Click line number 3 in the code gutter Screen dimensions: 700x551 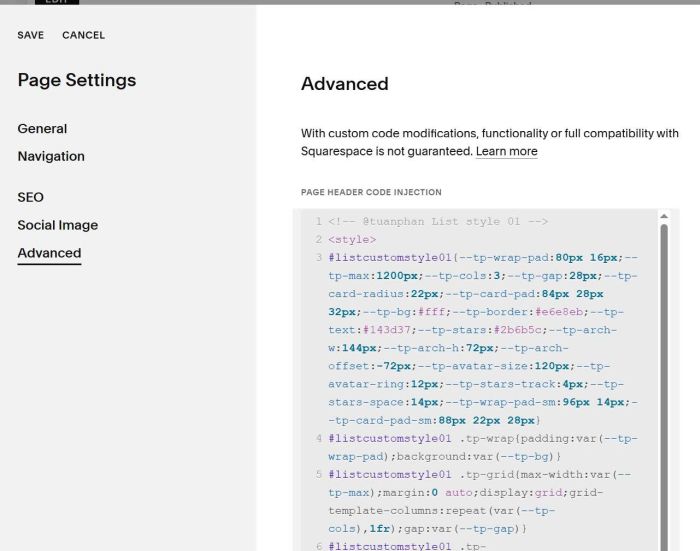tap(318, 258)
